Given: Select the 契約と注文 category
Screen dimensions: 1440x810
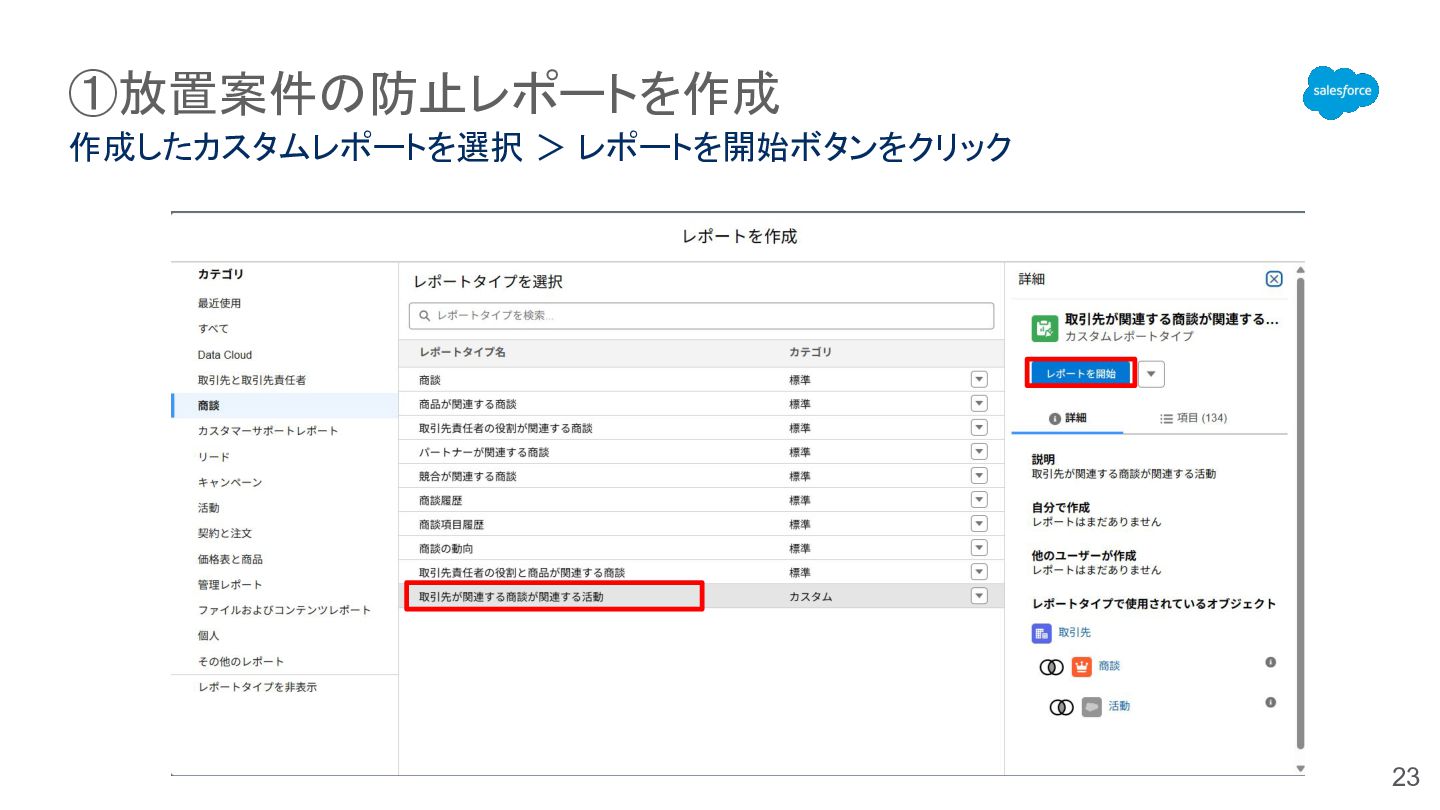Looking at the screenshot, I should [225, 533].
